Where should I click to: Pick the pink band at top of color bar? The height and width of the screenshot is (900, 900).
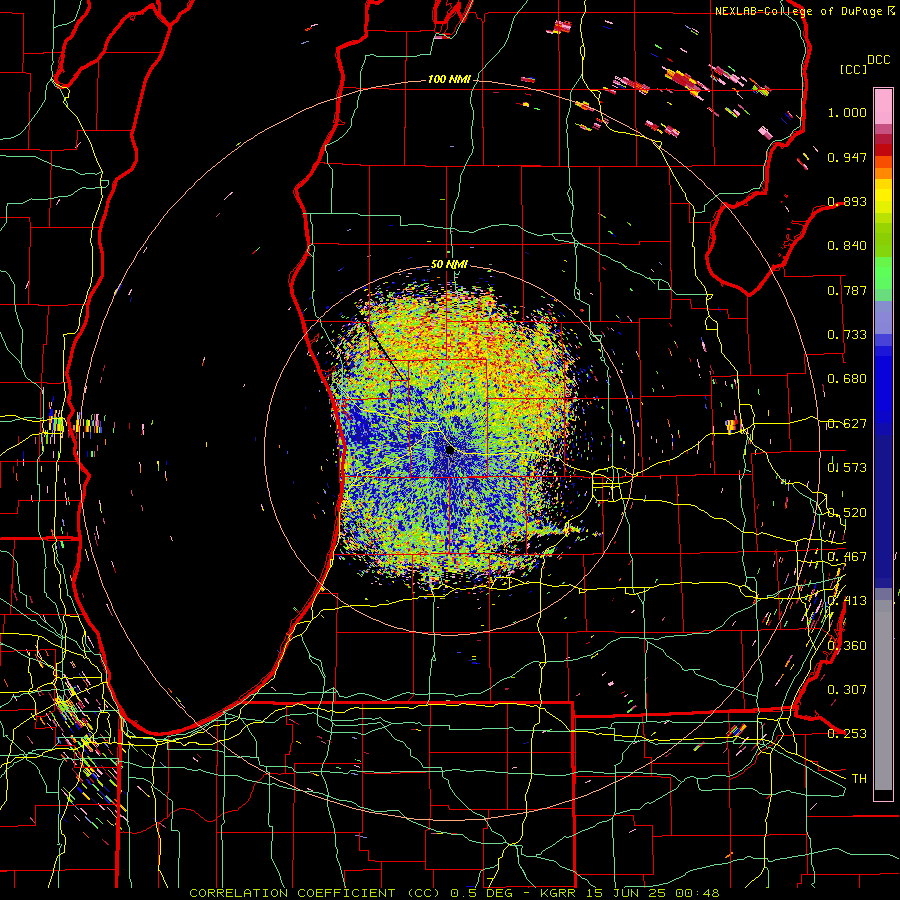click(883, 106)
